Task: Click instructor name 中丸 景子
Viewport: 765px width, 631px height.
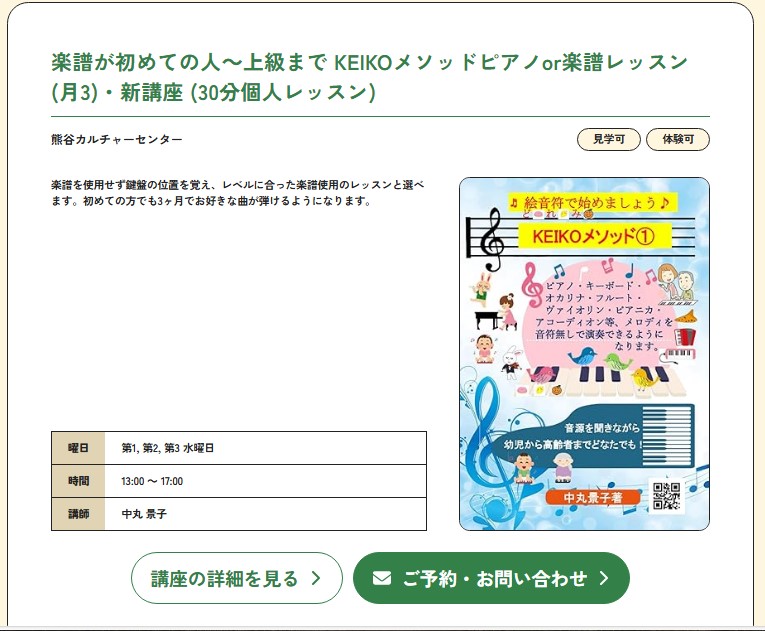Action: point(144,514)
